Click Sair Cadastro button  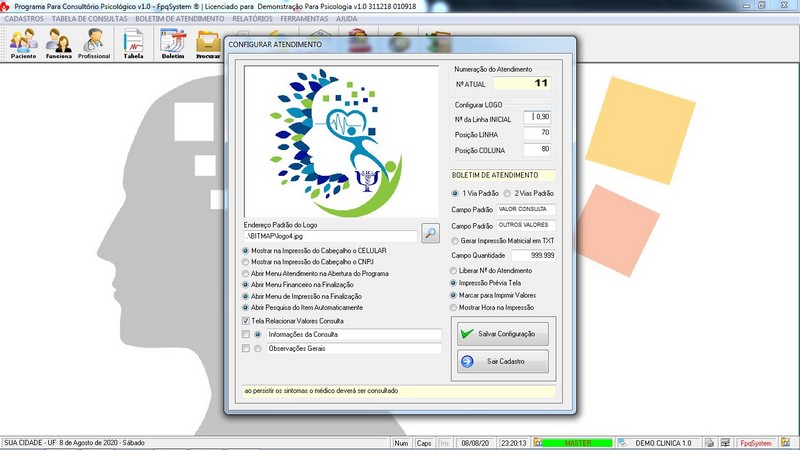tap(503, 361)
